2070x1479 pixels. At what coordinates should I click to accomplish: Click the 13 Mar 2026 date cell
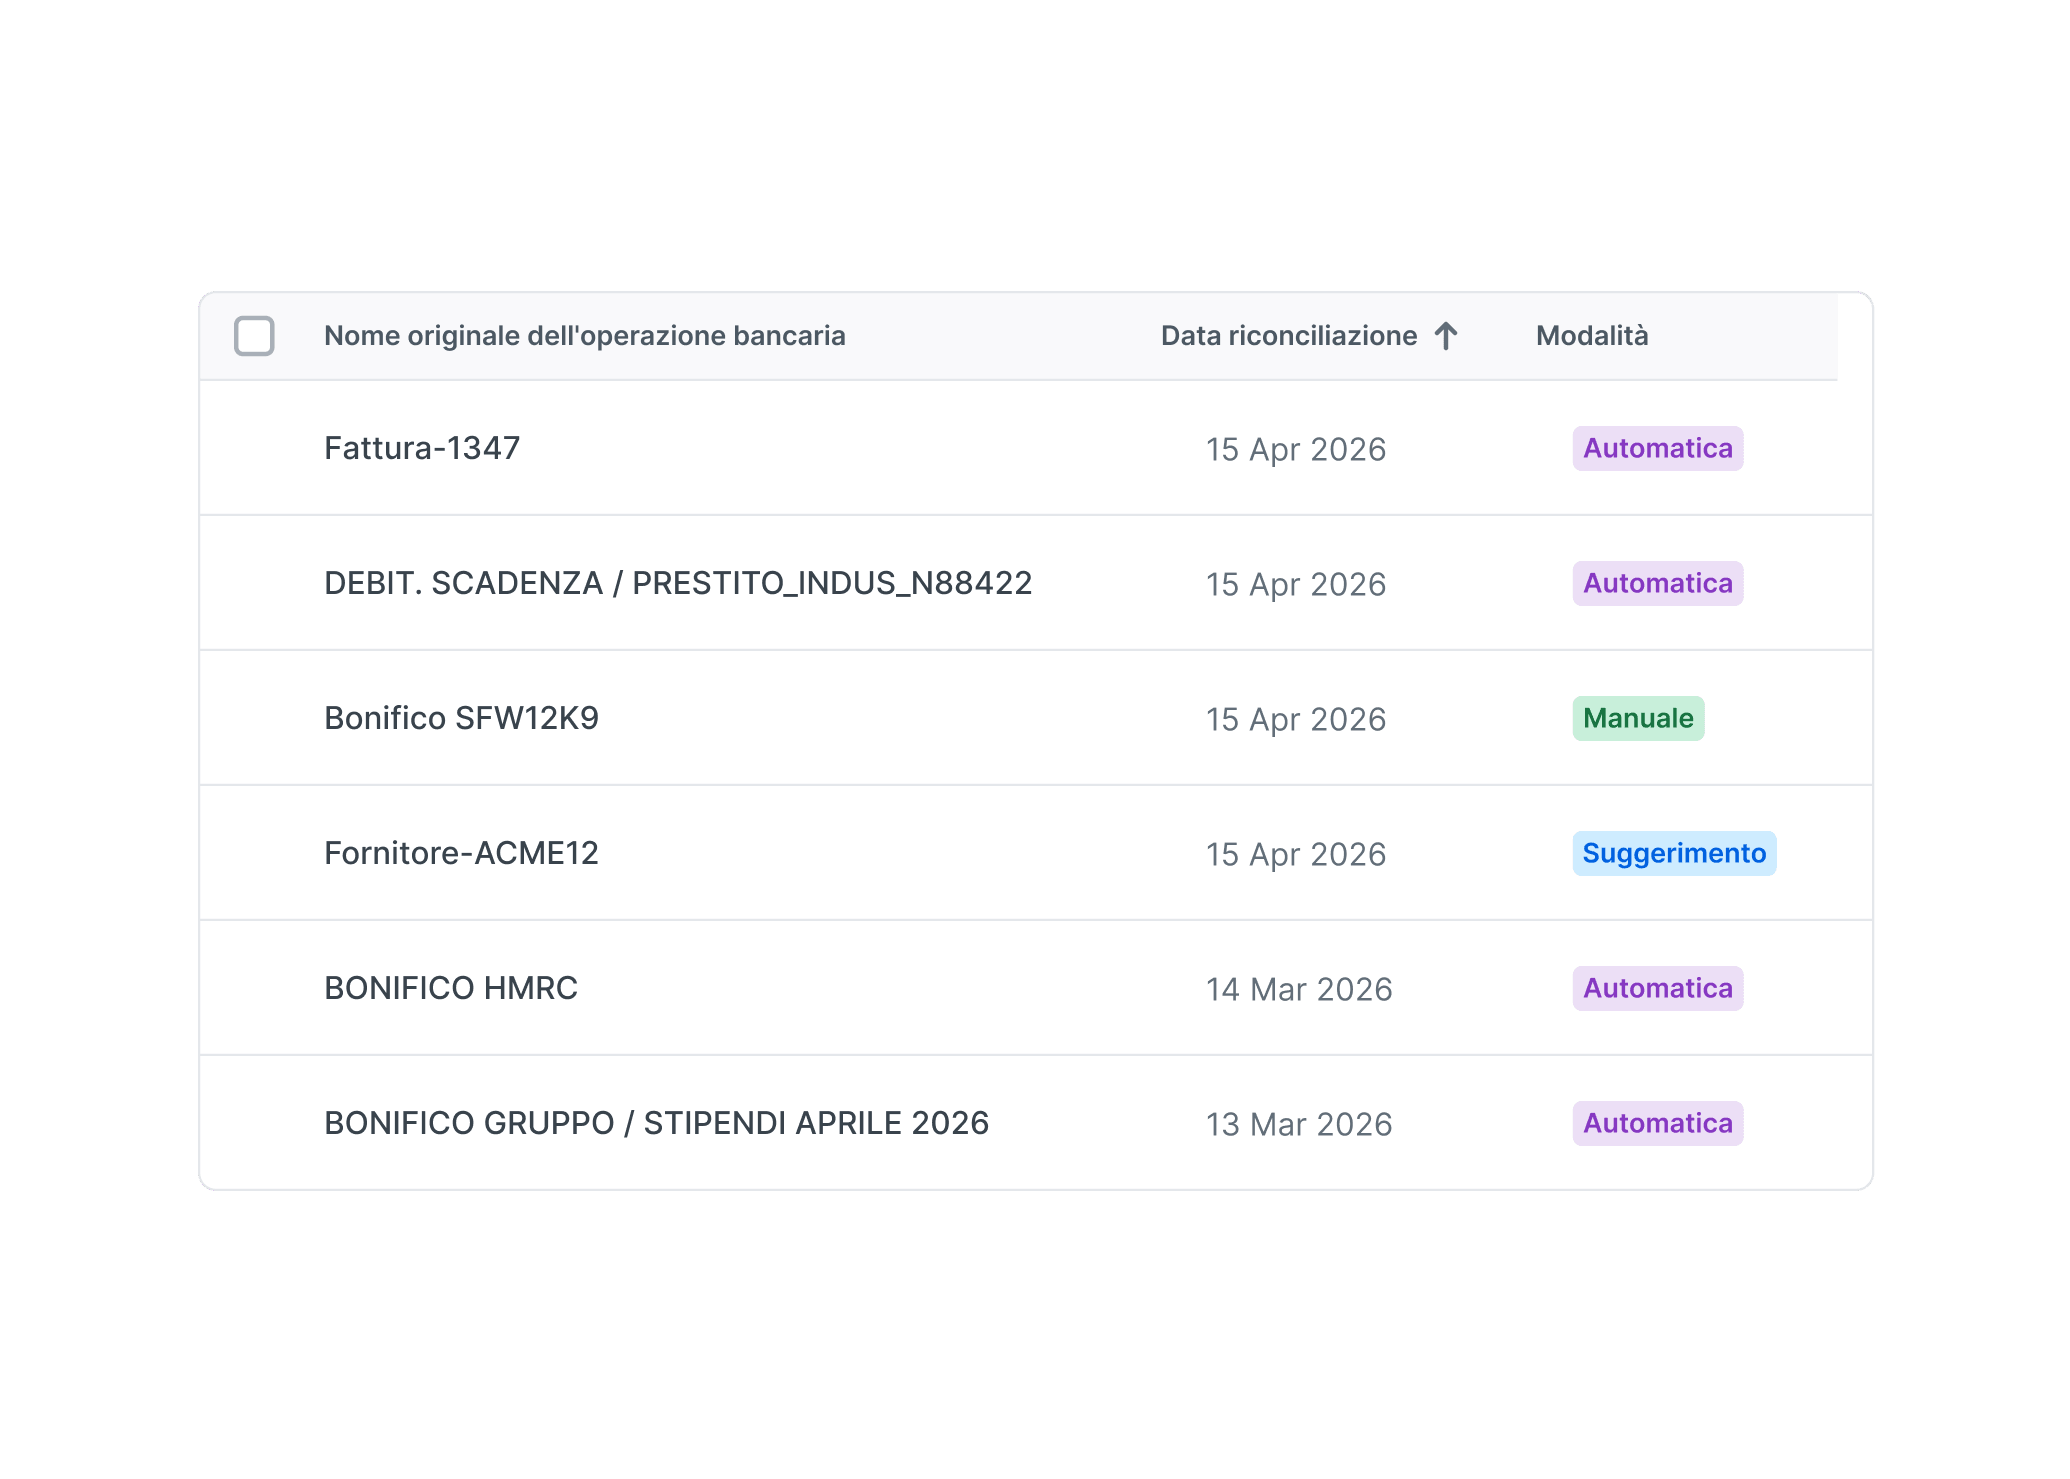[1299, 1124]
